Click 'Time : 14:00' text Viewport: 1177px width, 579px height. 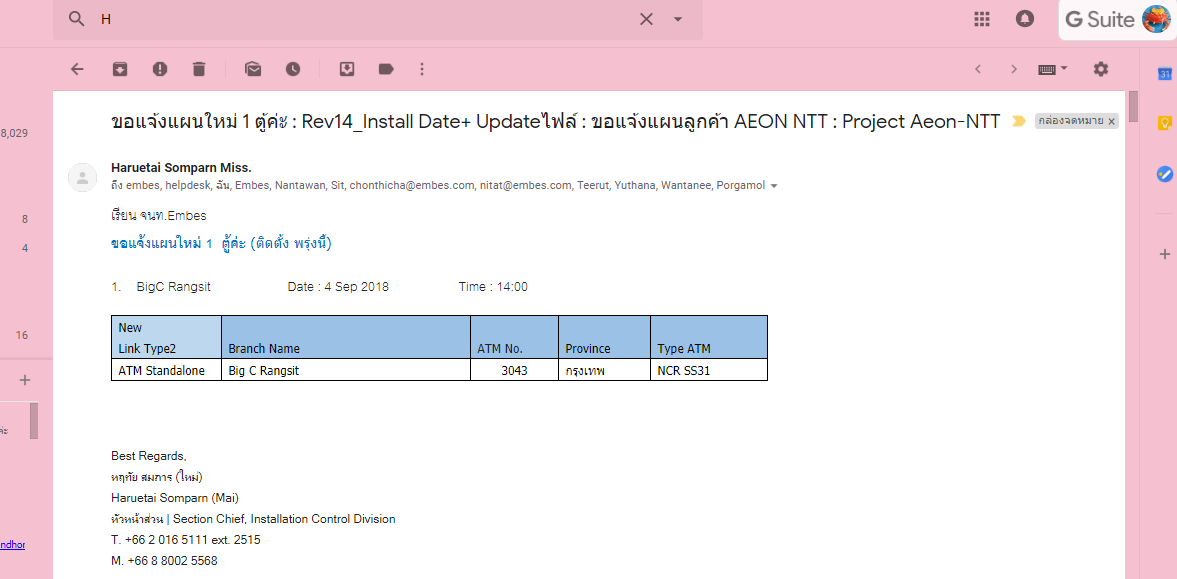493,287
